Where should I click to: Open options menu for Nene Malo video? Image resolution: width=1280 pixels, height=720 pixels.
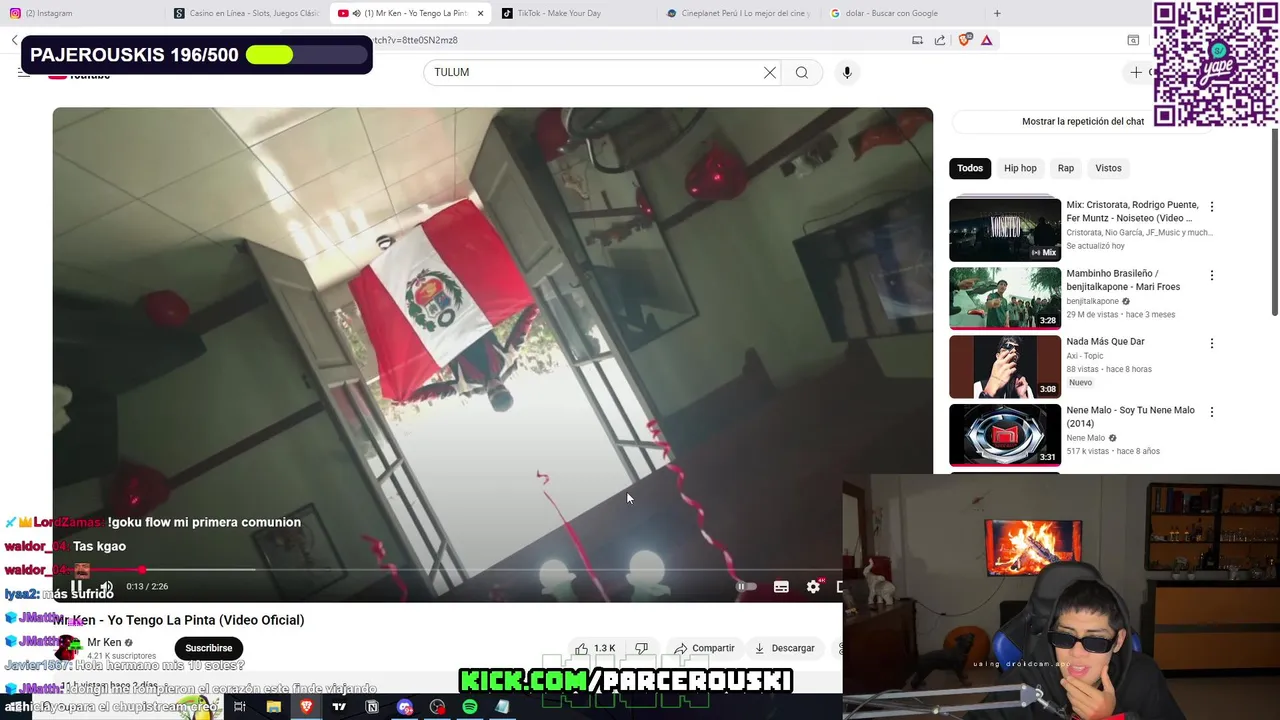1212,412
